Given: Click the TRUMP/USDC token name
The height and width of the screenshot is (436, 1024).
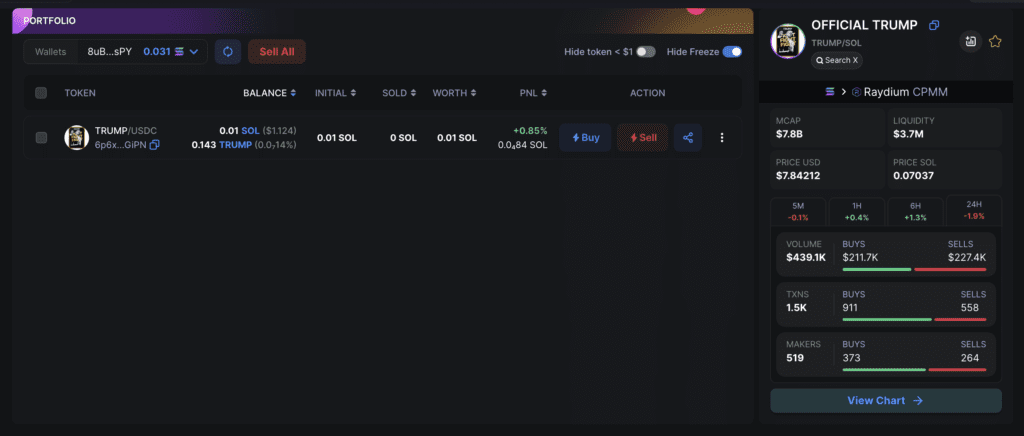Looking at the screenshot, I should pos(126,131).
